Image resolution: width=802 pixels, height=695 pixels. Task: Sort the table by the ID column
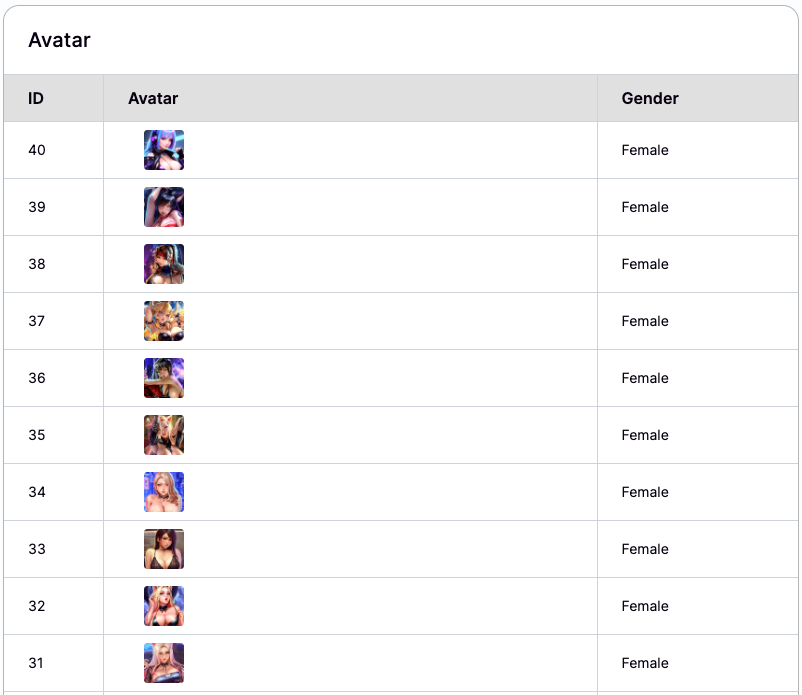point(37,98)
